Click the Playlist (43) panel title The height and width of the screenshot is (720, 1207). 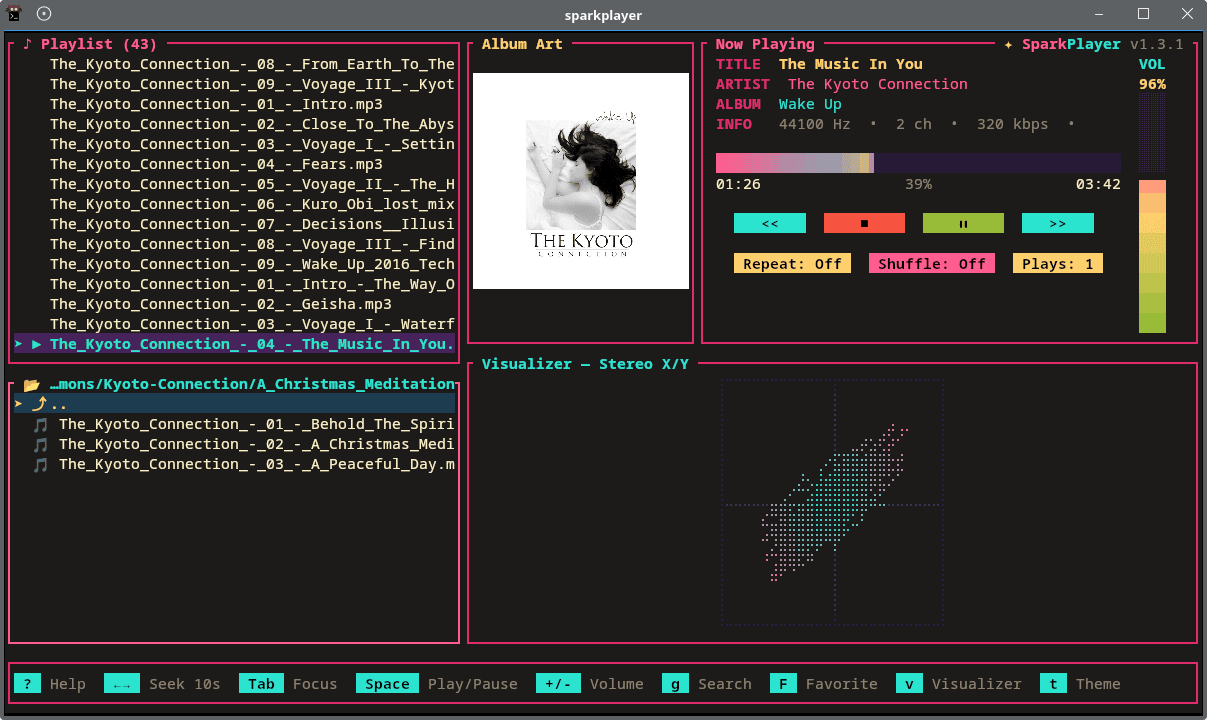(x=90, y=44)
